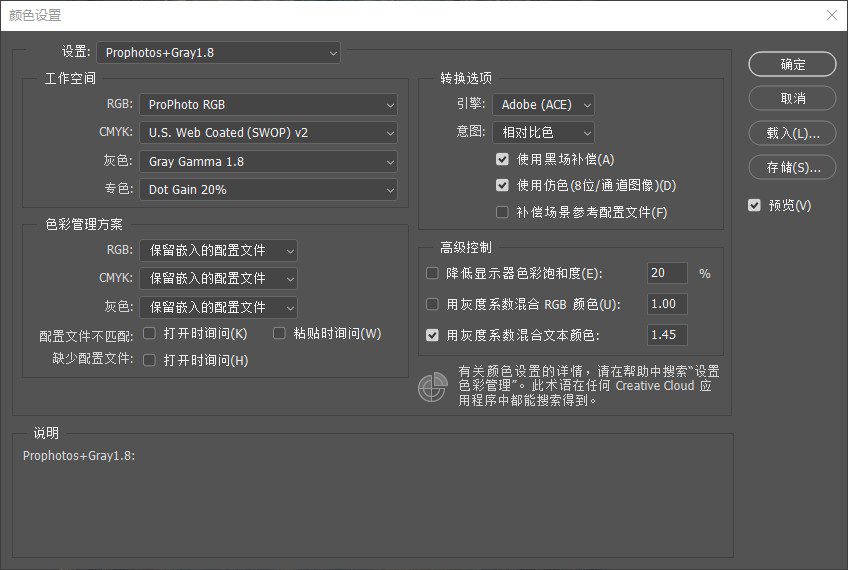Image resolution: width=848 pixels, height=570 pixels.
Task: Click the 确定 button
Action: pos(792,64)
